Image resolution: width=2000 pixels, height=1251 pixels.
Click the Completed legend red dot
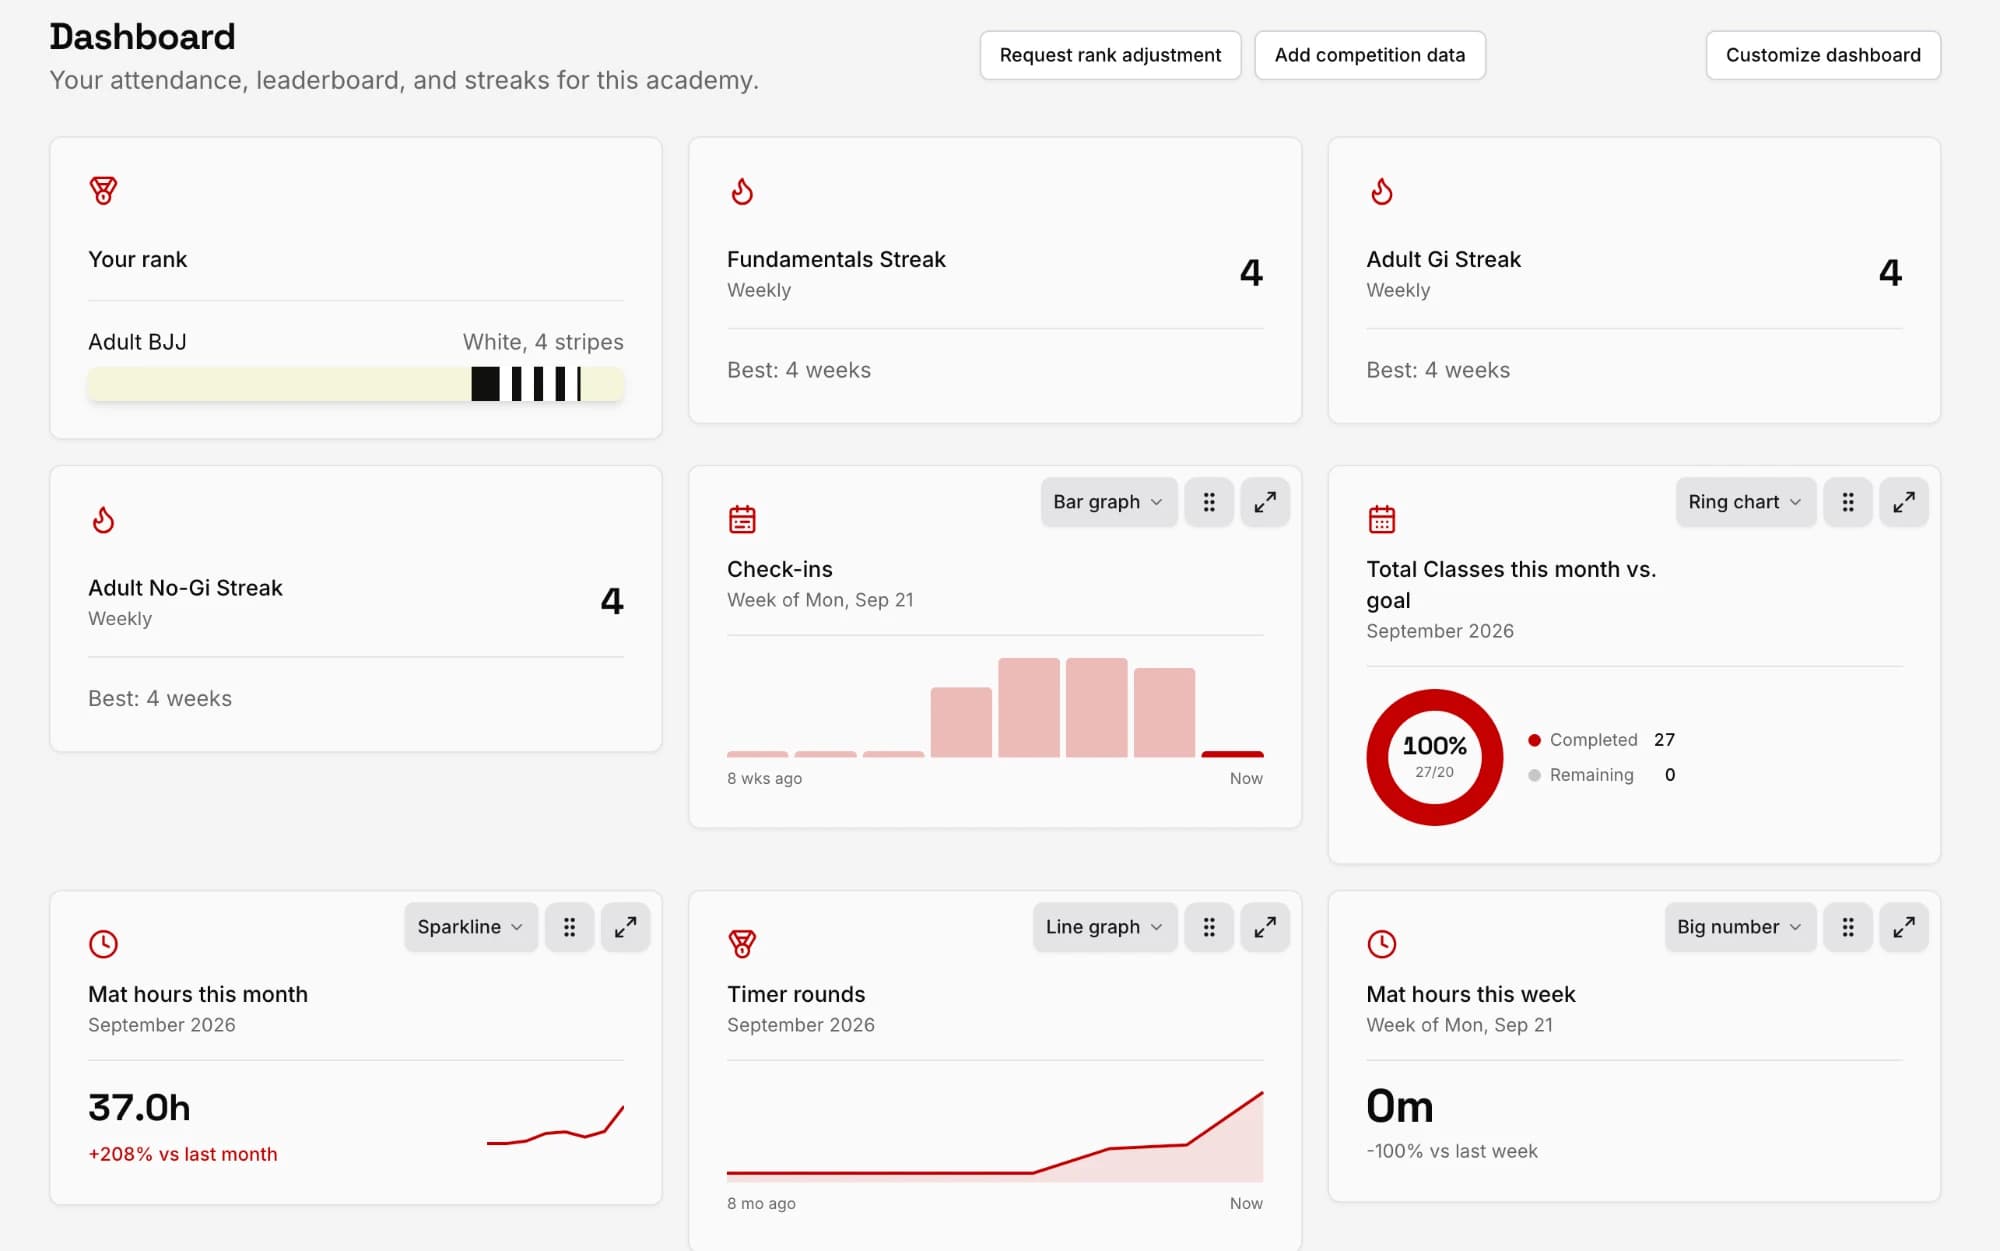point(1534,740)
